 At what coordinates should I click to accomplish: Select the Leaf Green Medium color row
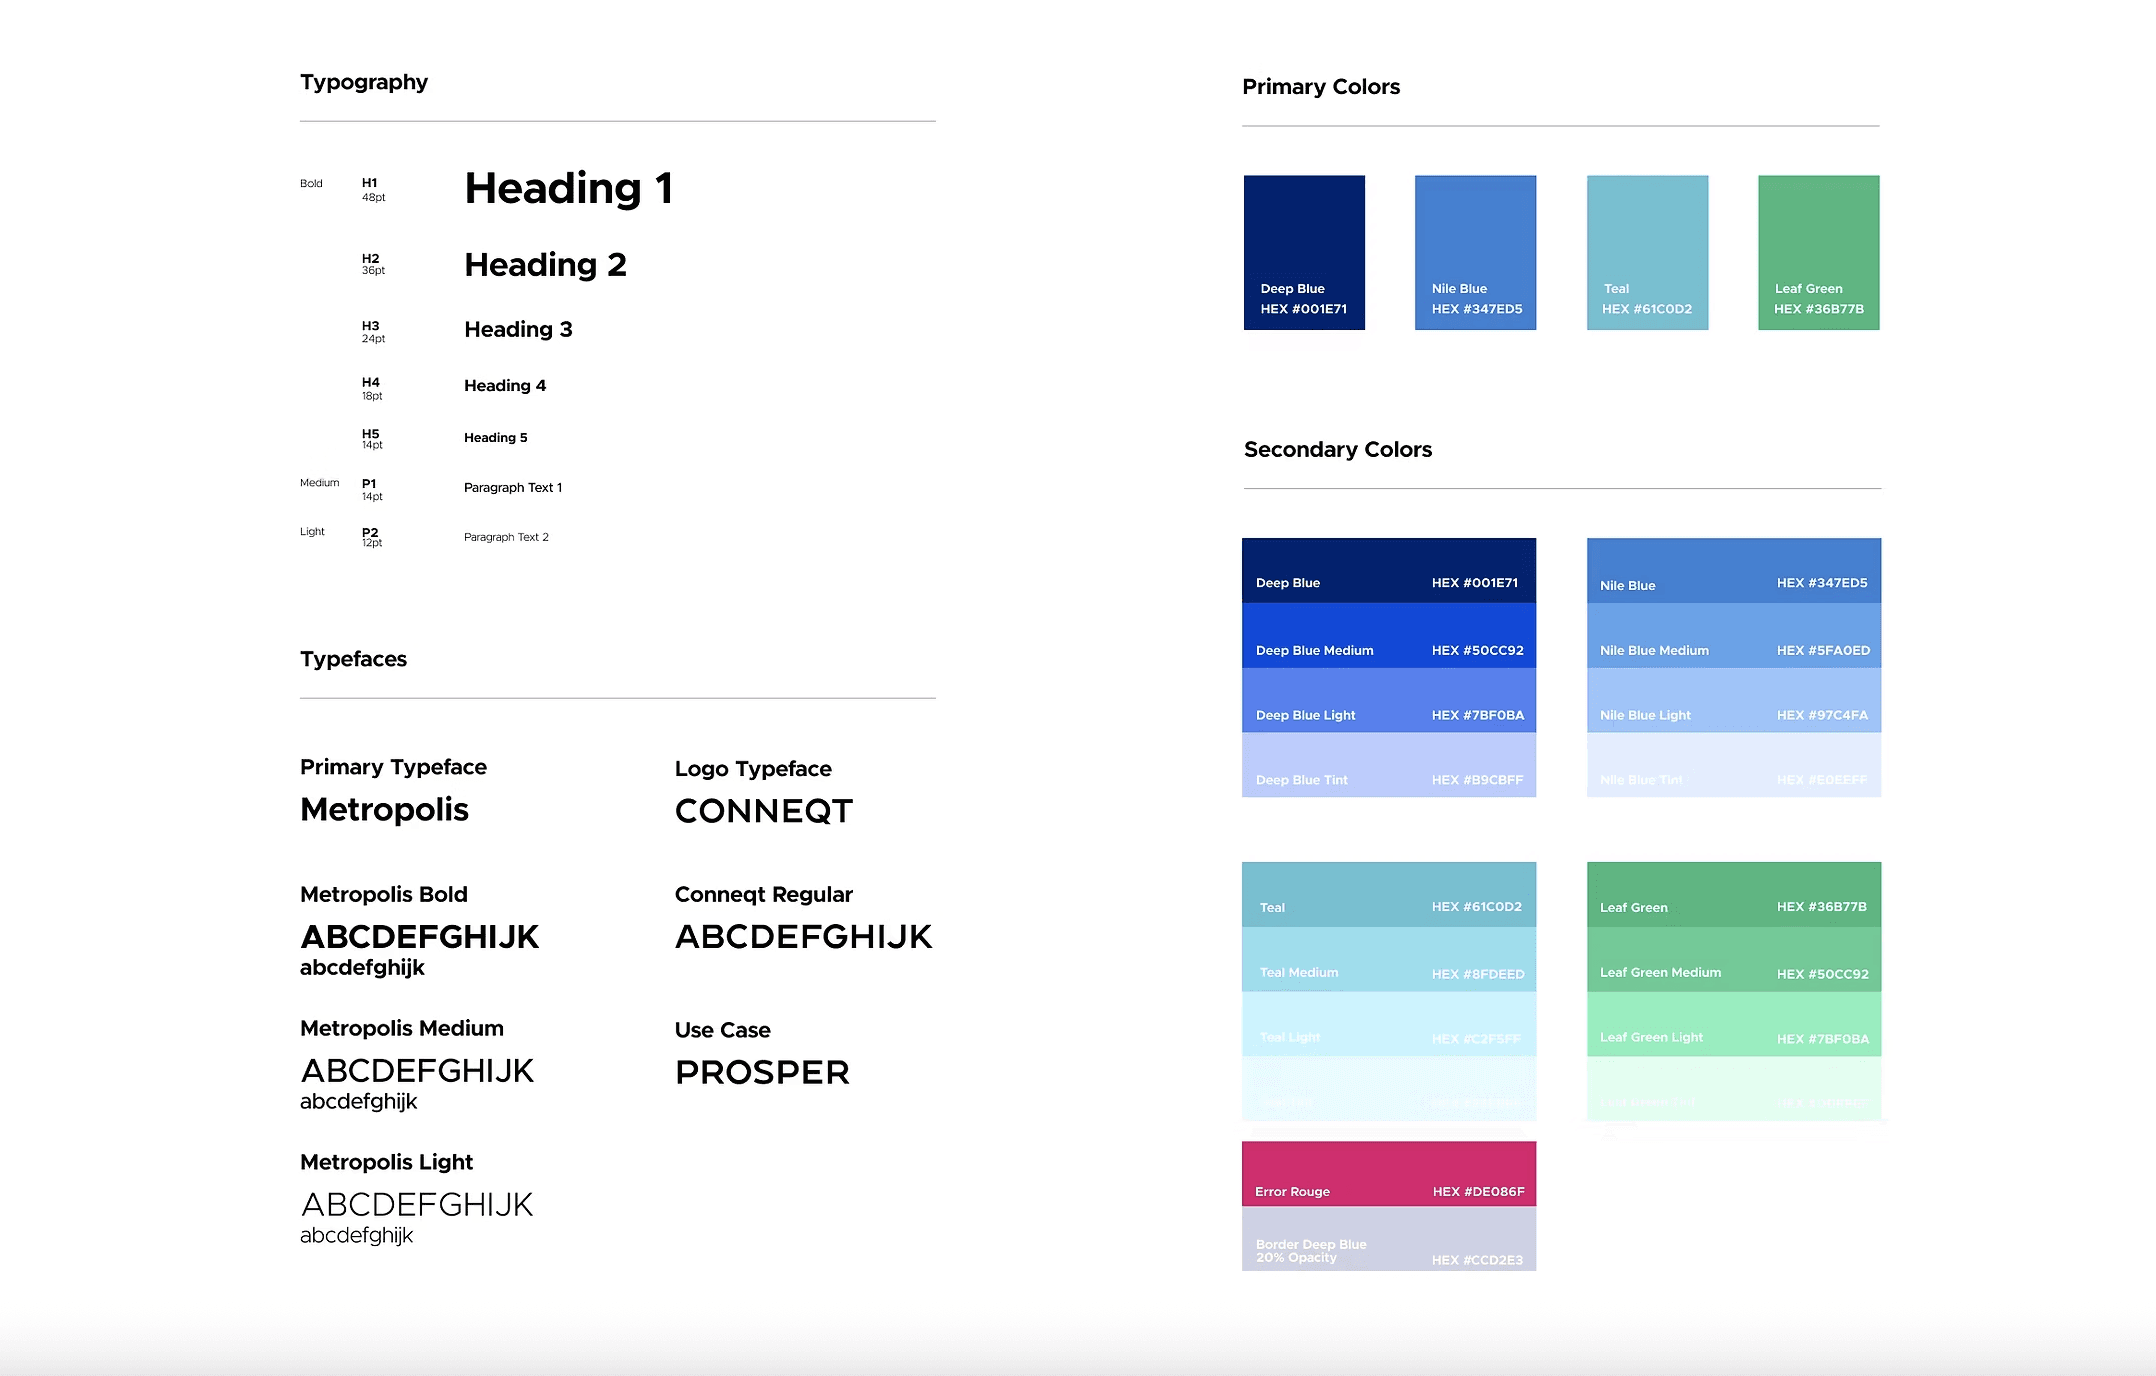click(x=1733, y=960)
